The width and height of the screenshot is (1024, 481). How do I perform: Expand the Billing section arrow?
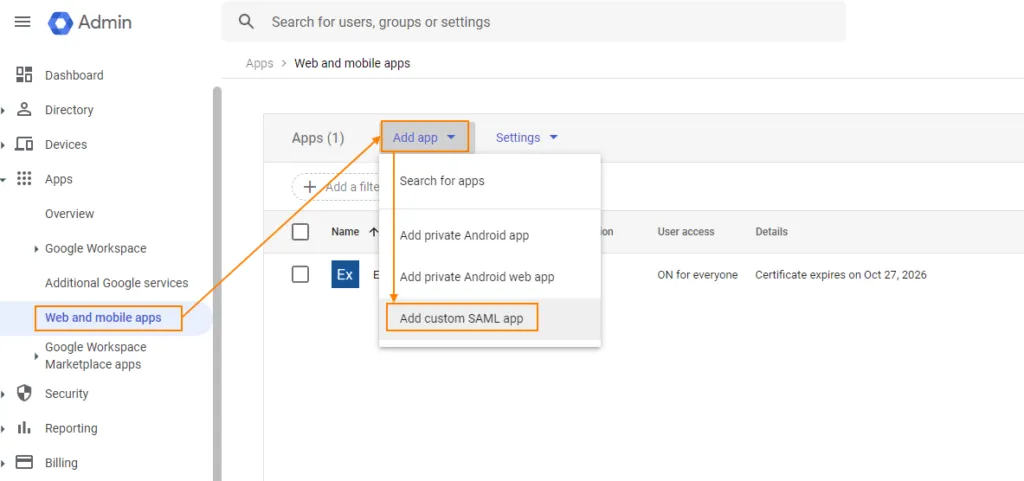[3, 463]
